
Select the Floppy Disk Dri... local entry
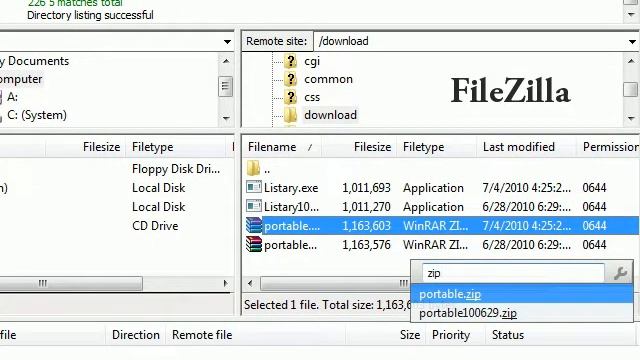176,169
